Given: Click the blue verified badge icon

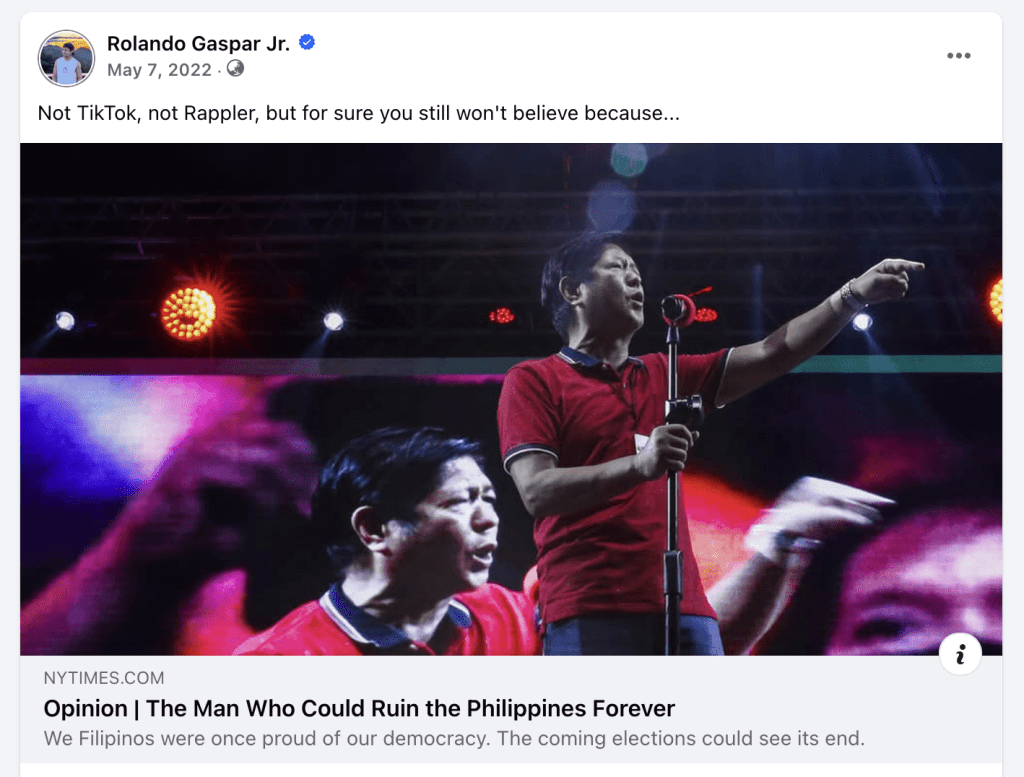Looking at the screenshot, I should (307, 42).
